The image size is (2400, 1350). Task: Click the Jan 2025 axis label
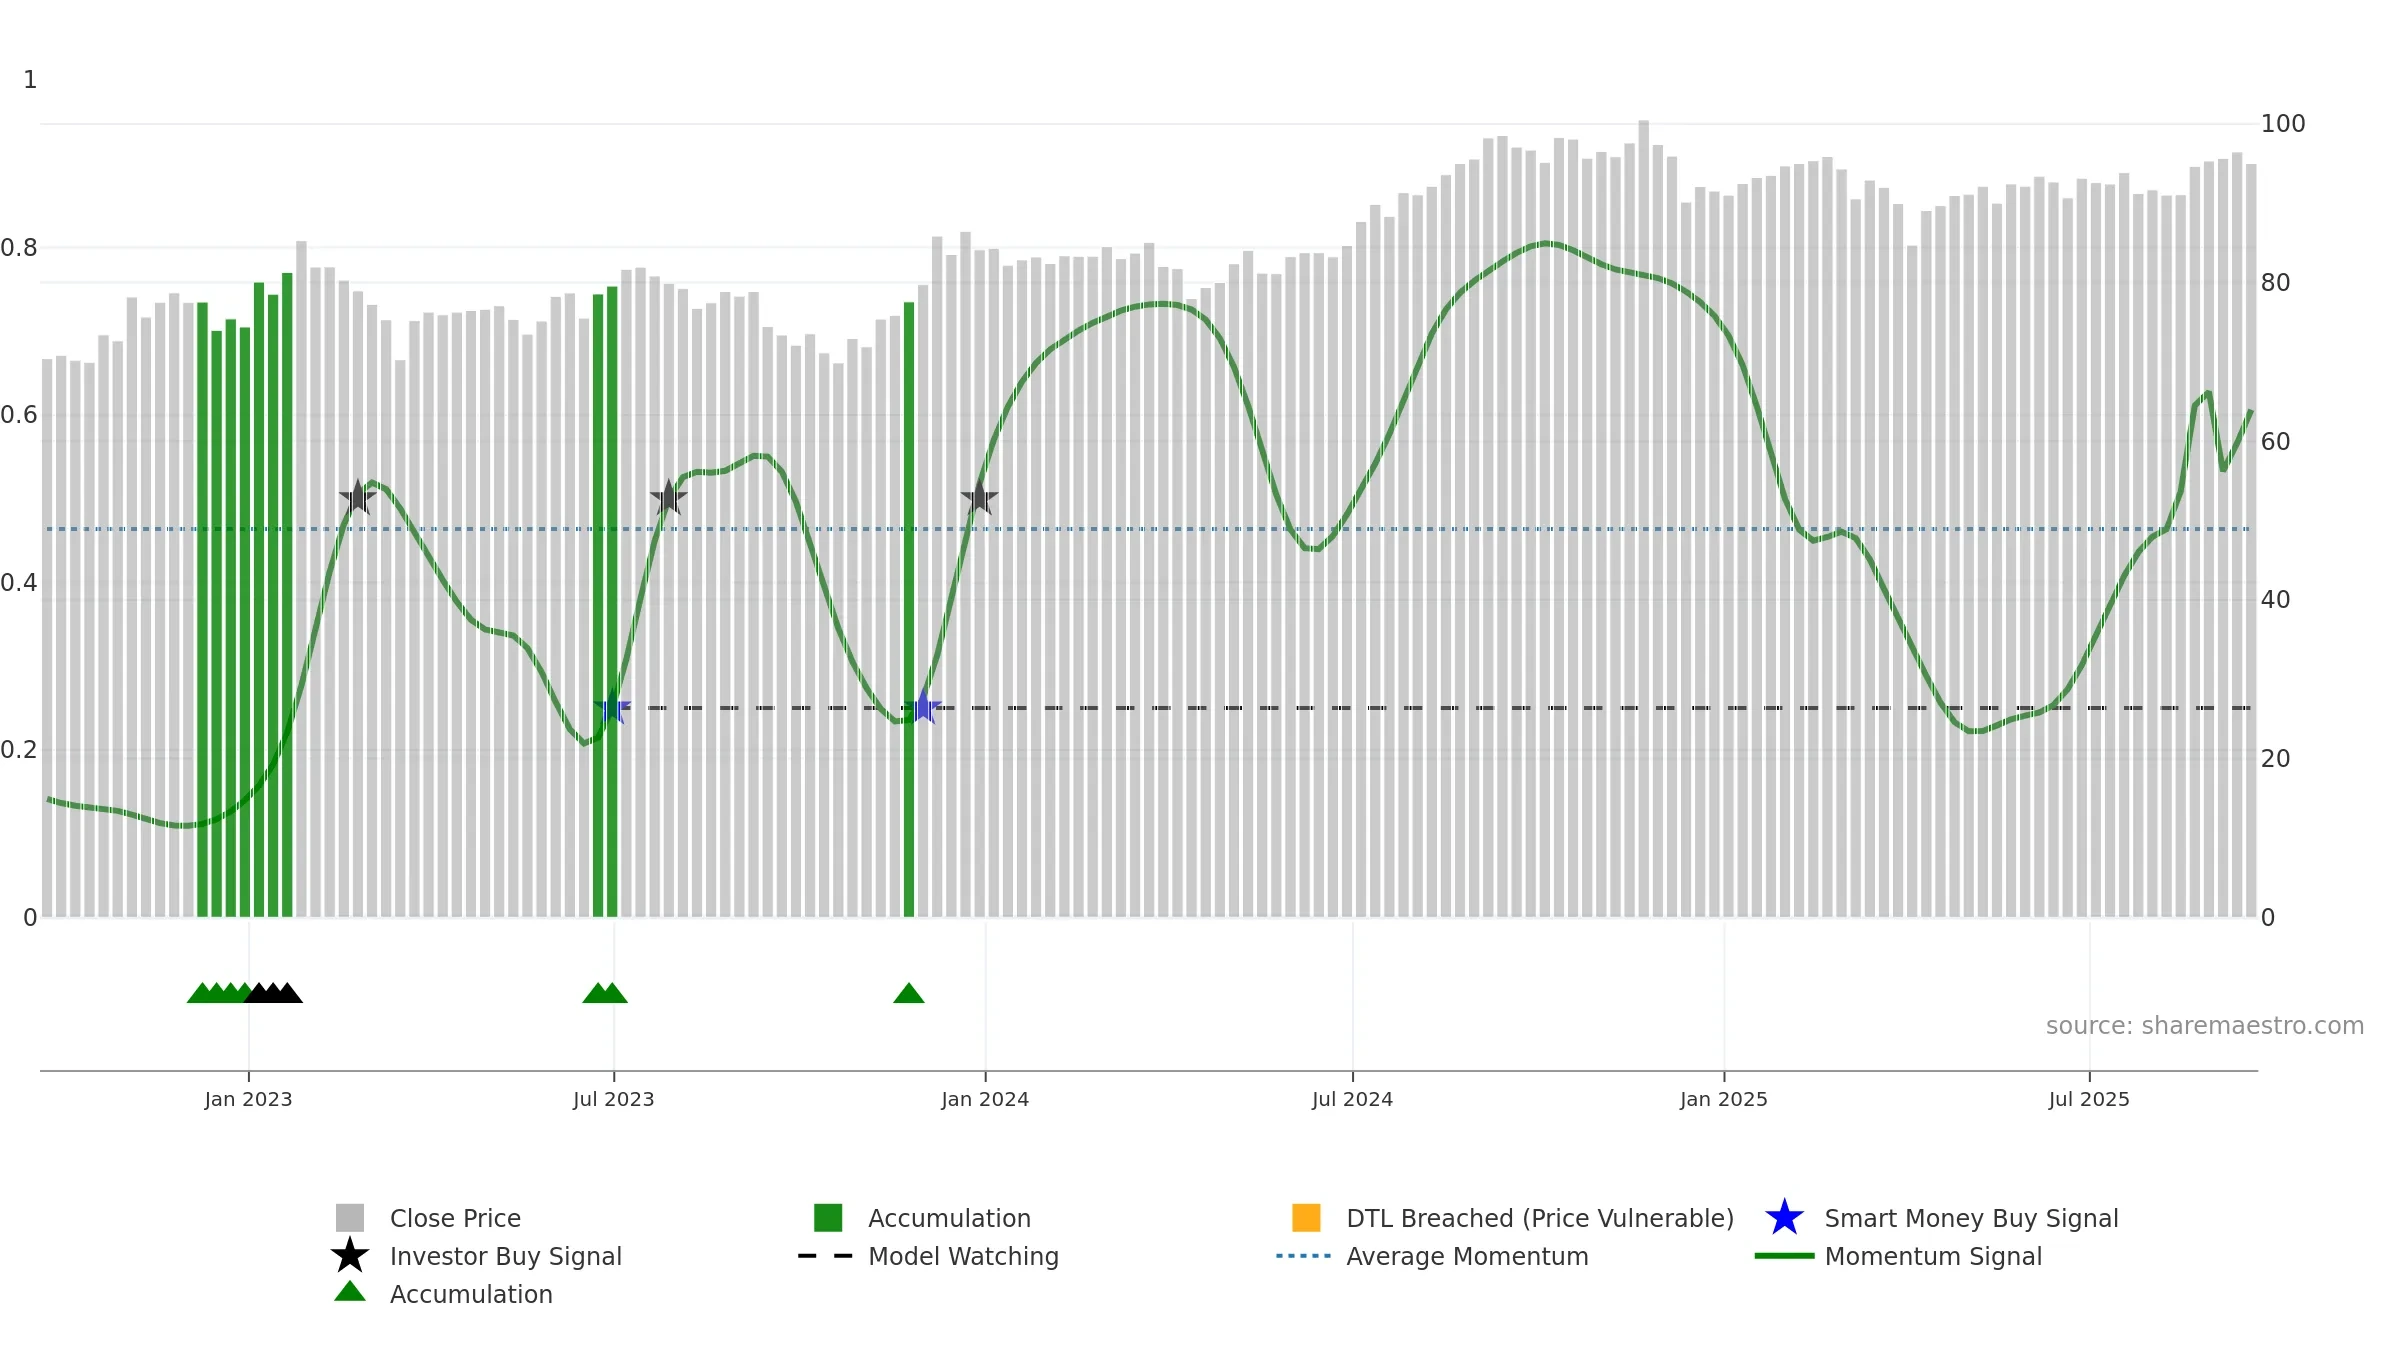coord(1723,1100)
